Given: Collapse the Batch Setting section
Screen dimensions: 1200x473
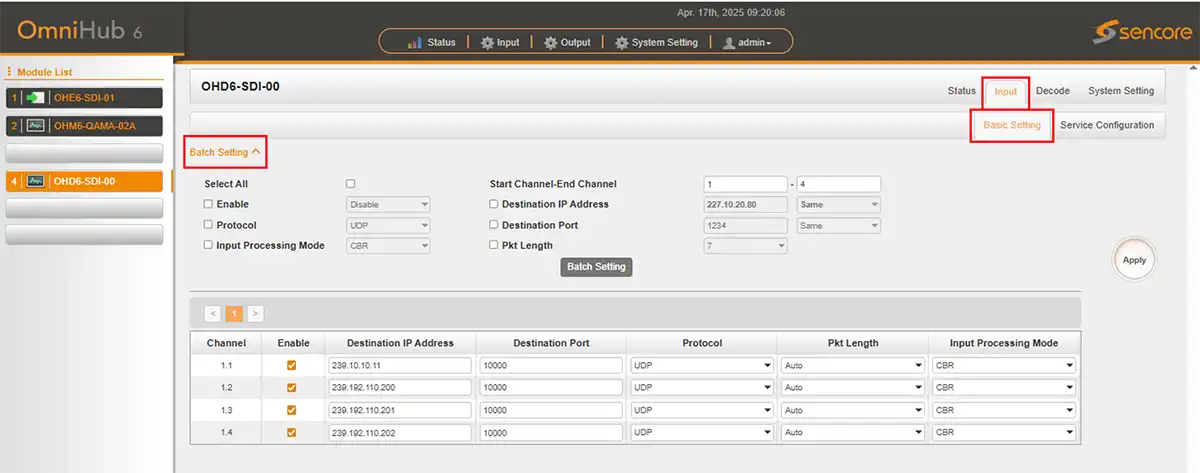Looking at the screenshot, I should (x=226, y=152).
